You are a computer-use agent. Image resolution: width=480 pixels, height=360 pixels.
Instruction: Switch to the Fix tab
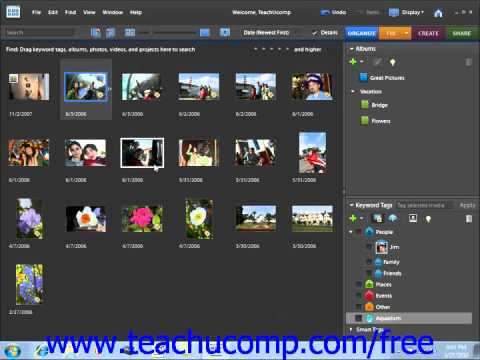point(391,33)
